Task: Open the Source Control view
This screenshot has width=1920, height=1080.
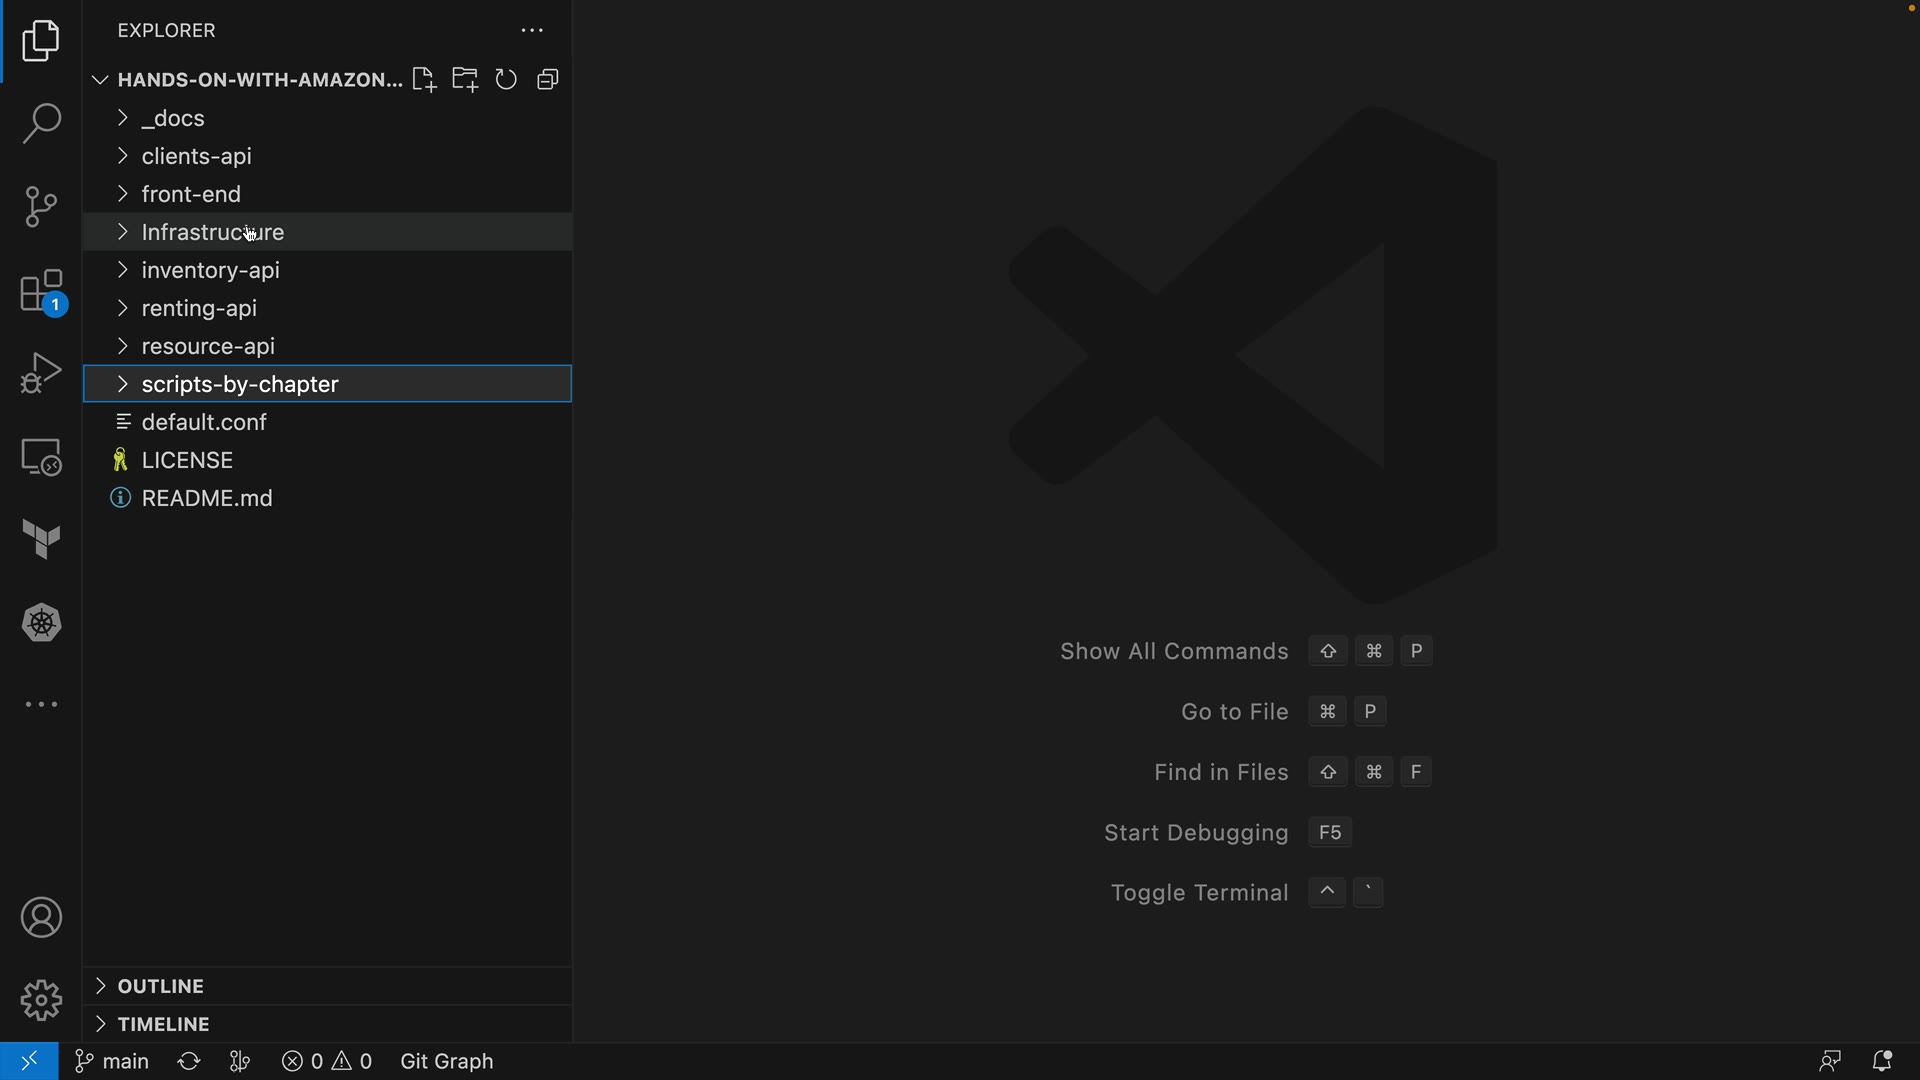Action: [41, 207]
